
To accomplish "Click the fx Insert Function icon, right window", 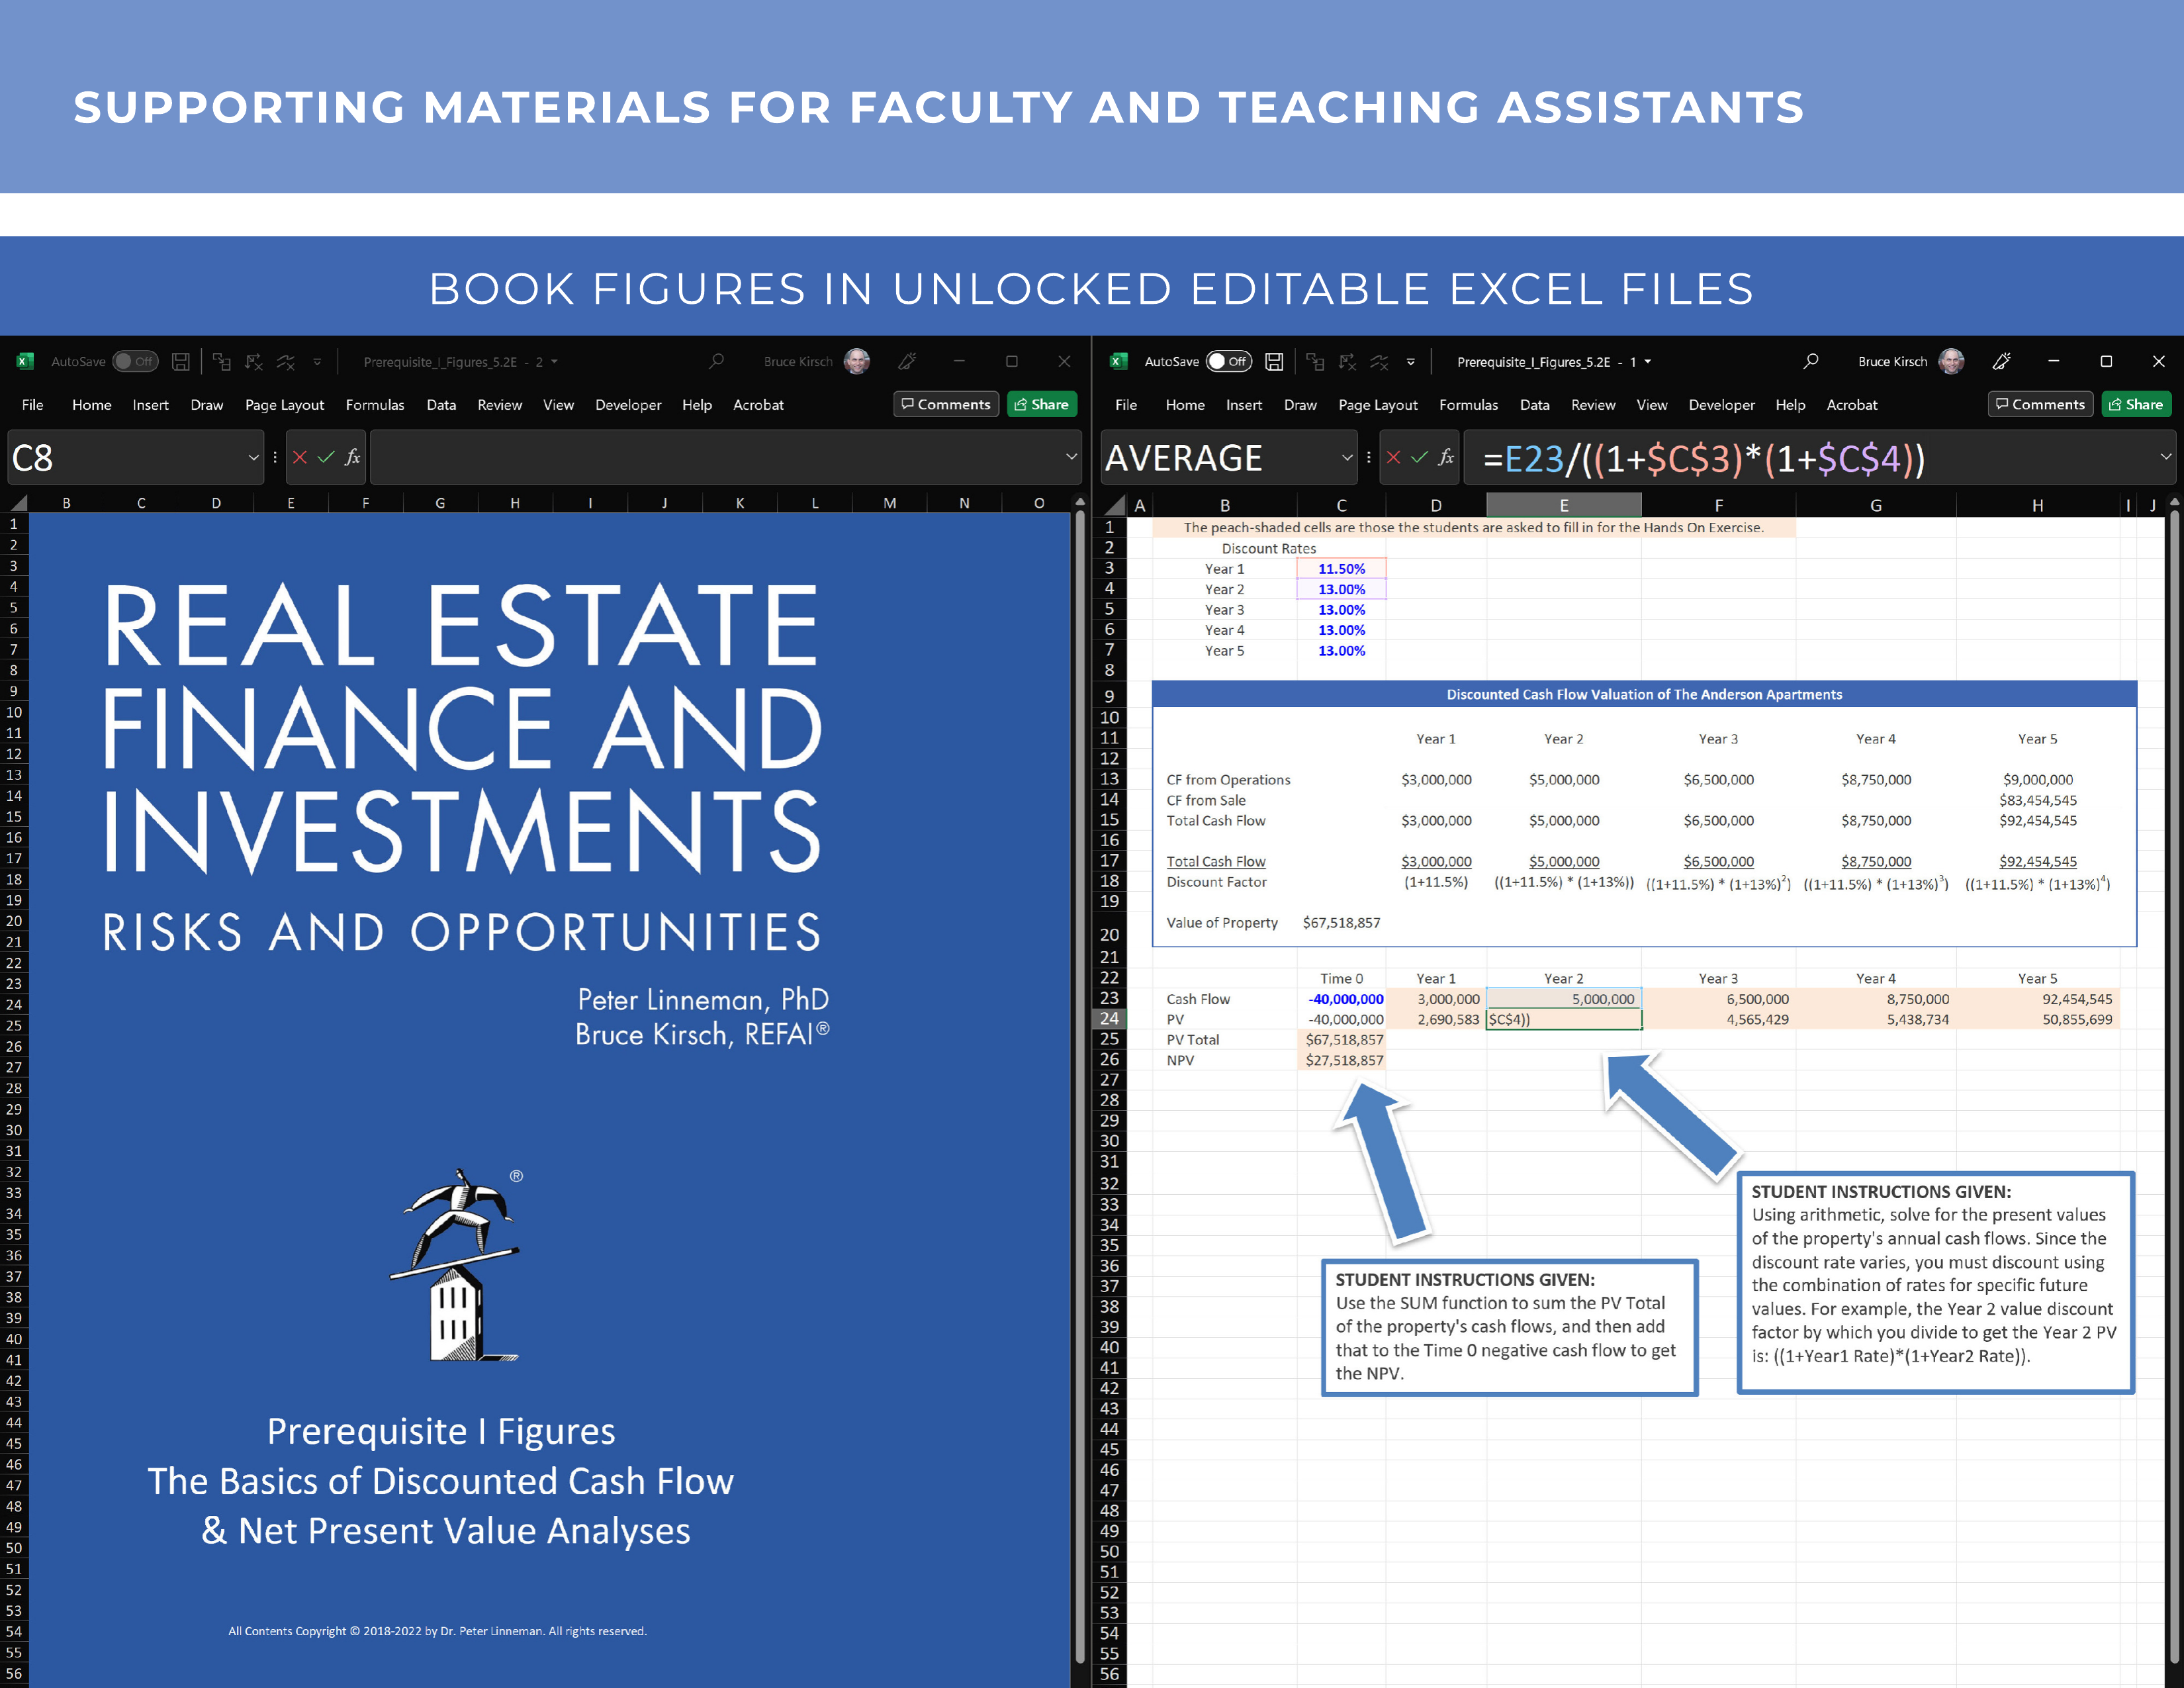I will coord(1446,457).
